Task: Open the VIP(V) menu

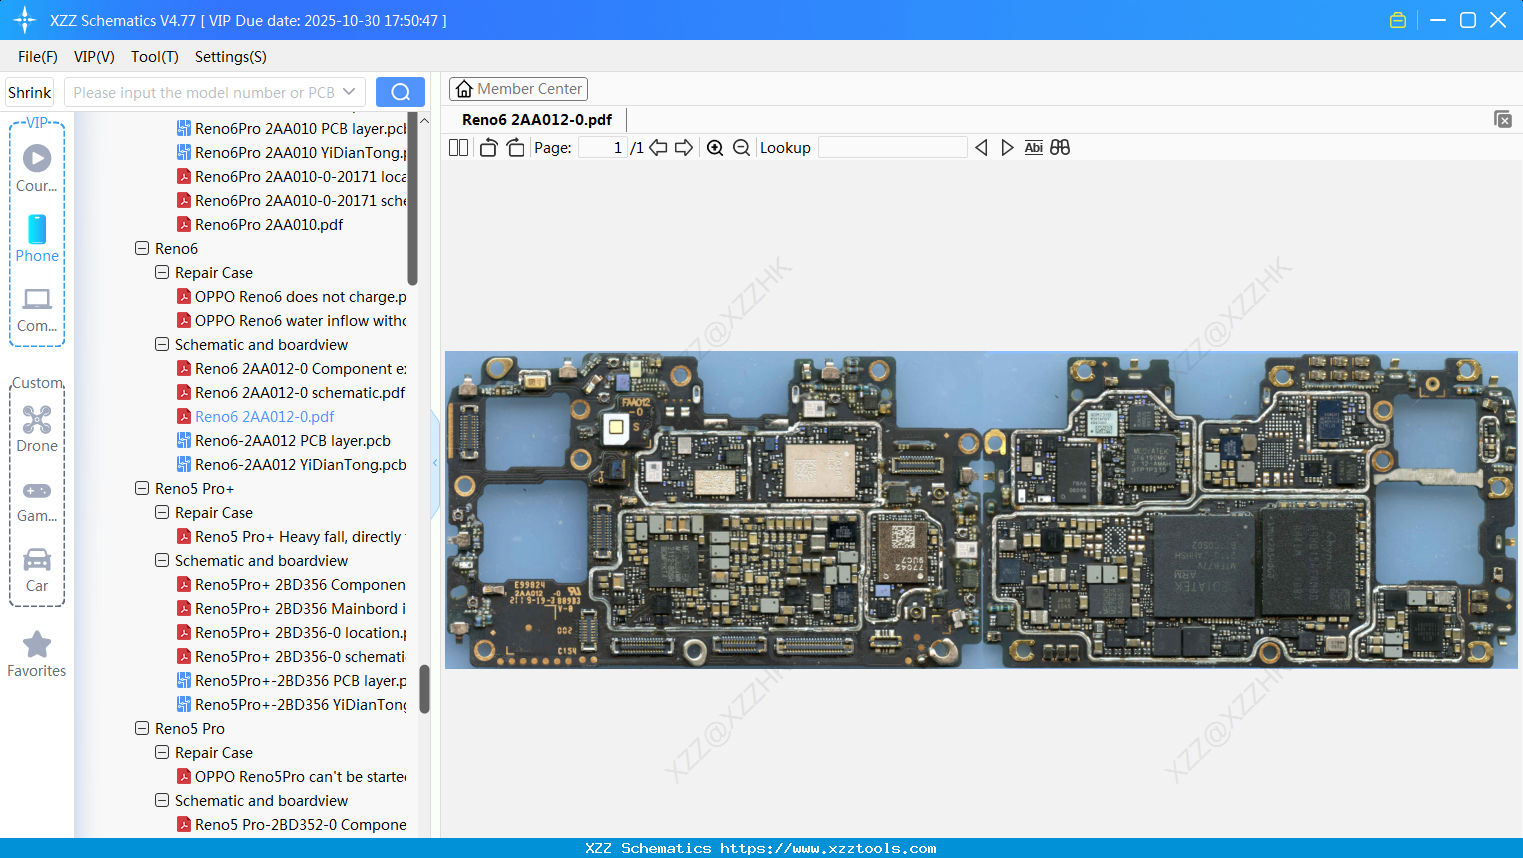Action: point(94,57)
